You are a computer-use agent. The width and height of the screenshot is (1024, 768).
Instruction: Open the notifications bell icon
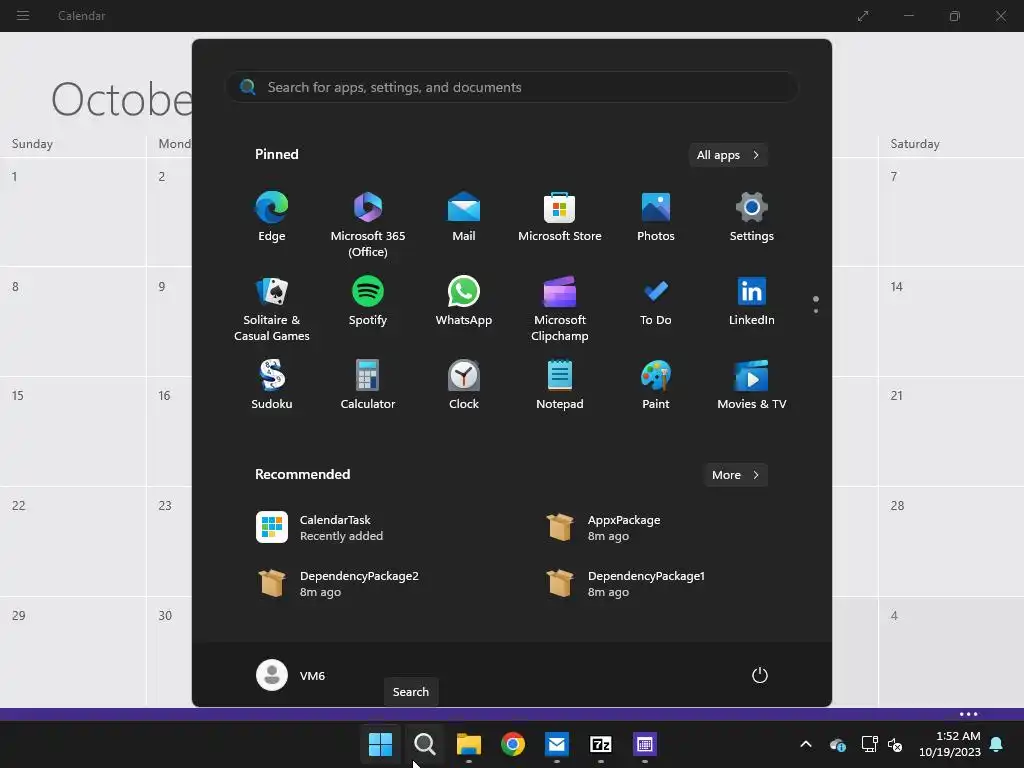(997, 744)
